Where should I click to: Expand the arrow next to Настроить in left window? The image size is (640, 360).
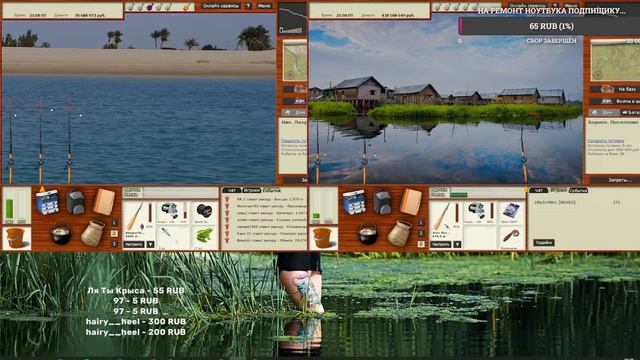150,244
